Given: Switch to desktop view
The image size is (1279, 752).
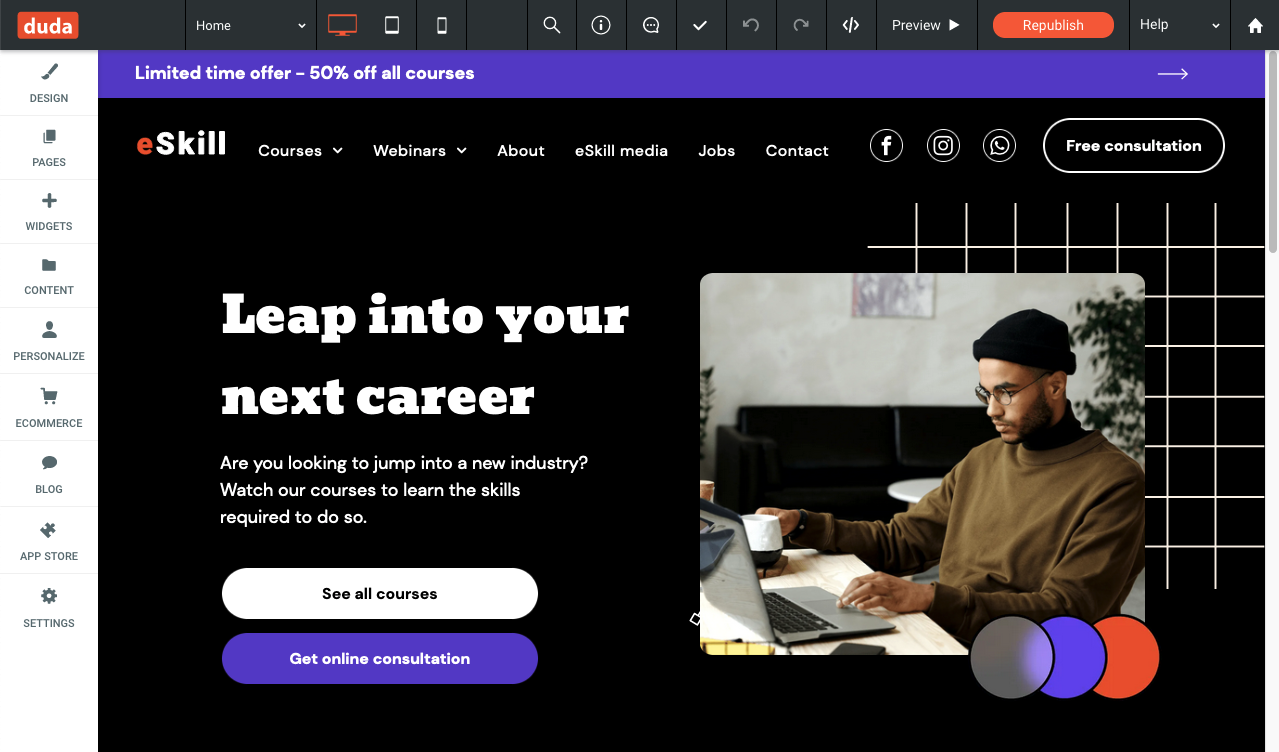Looking at the screenshot, I should coord(342,25).
